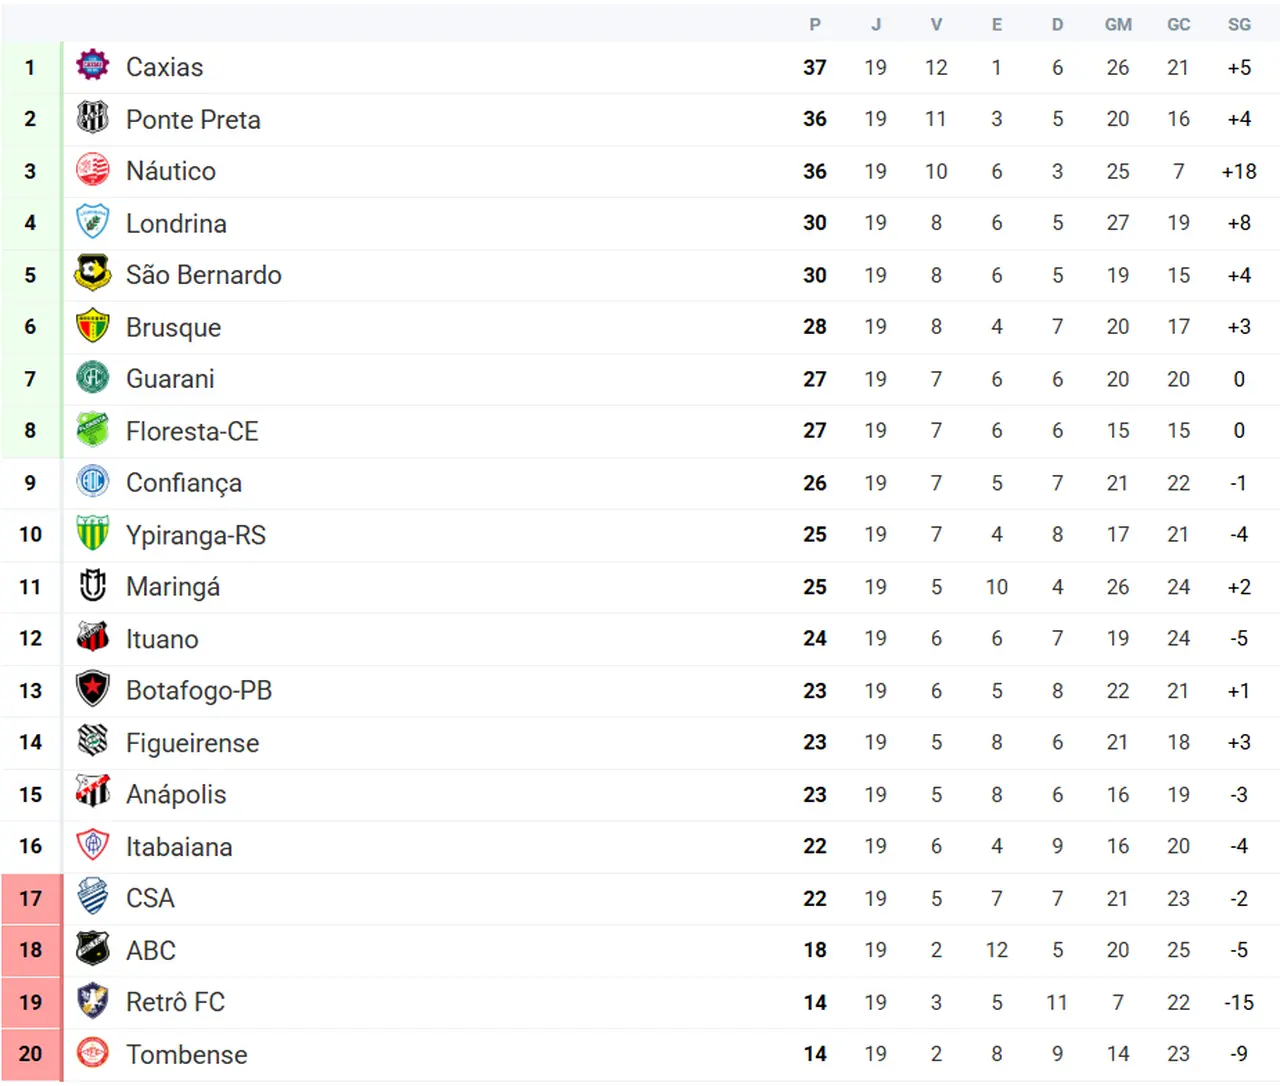Select the Botafogo-PB star crest
This screenshot has width=1280, height=1086.
coord(93,690)
